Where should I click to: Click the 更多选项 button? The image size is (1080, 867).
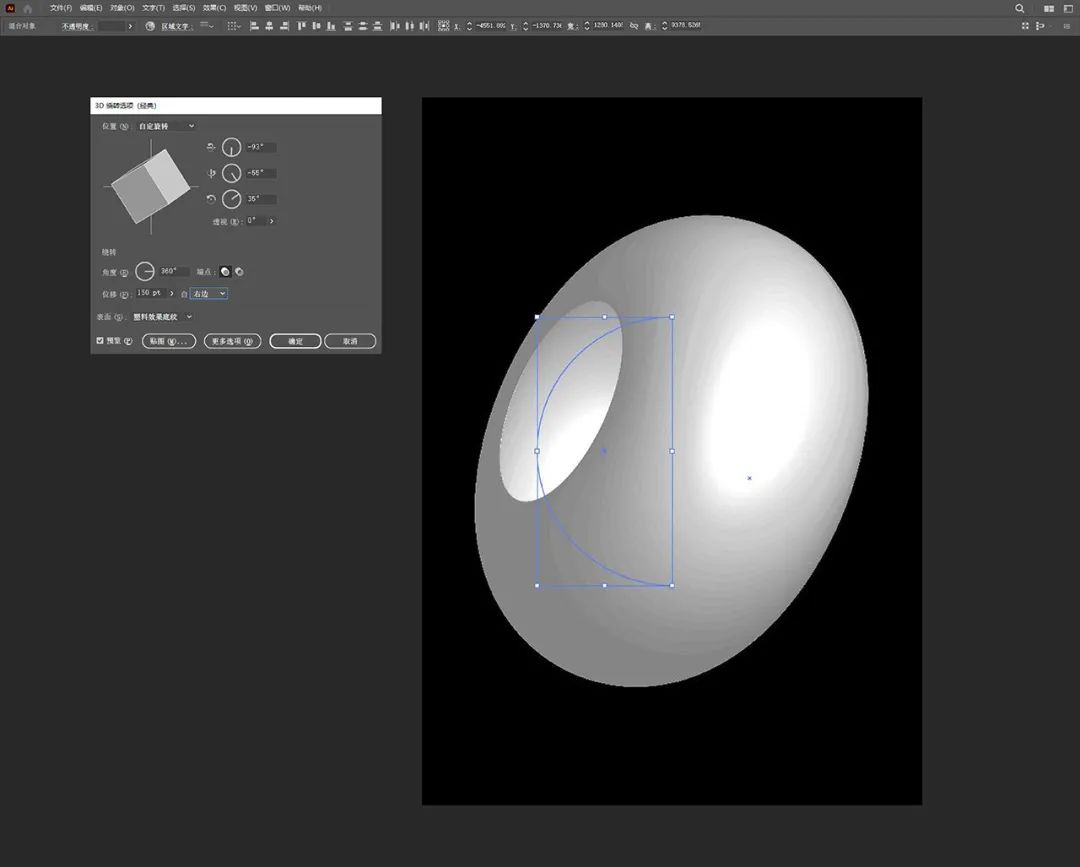[x=232, y=341]
